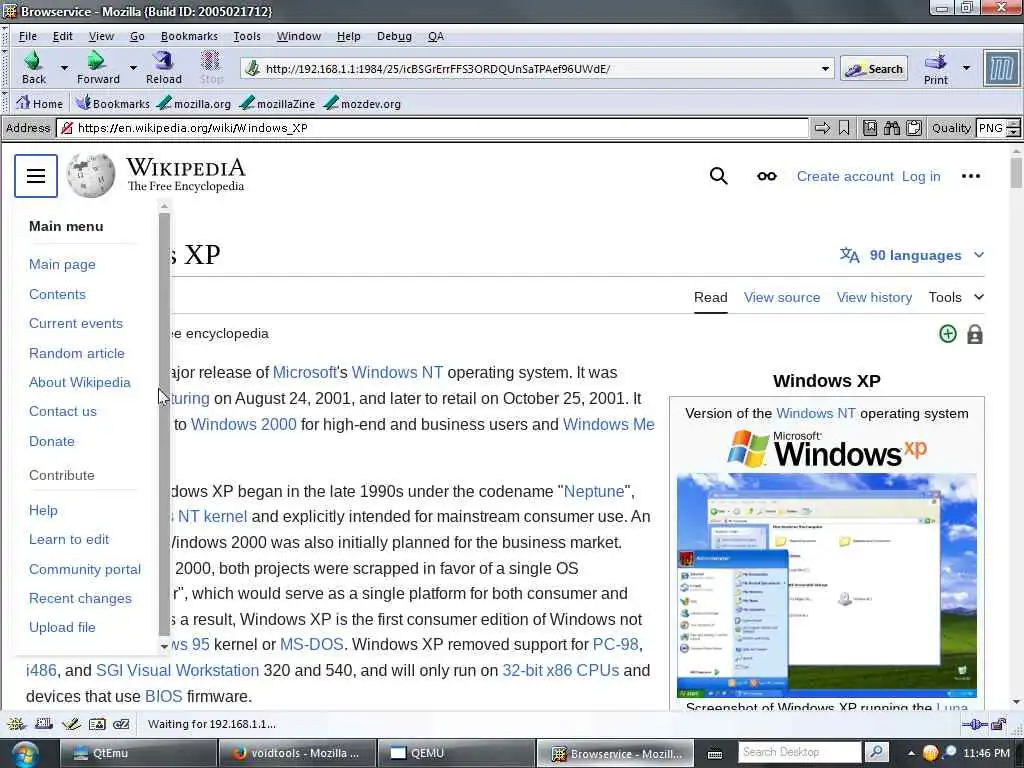Click the Log in link
The height and width of the screenshot is (768, 1024).
[x=921, y=176]
